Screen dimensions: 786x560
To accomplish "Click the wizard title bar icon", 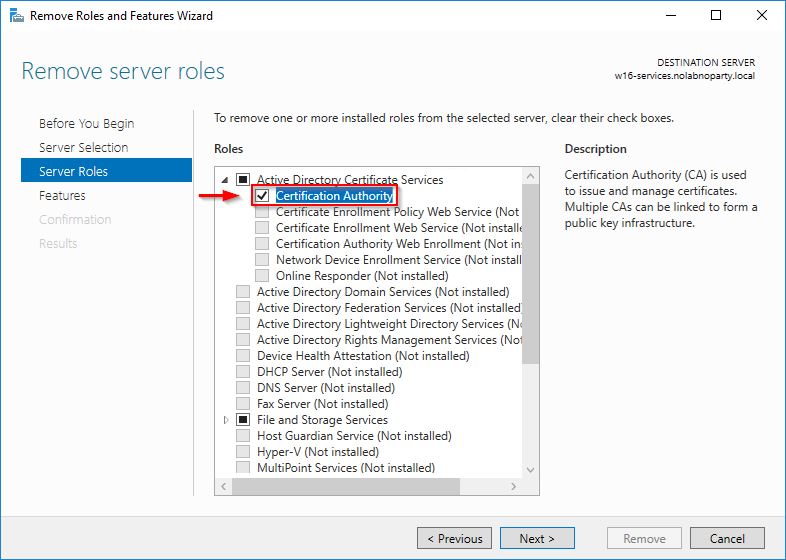I will [x=17, y=16].
